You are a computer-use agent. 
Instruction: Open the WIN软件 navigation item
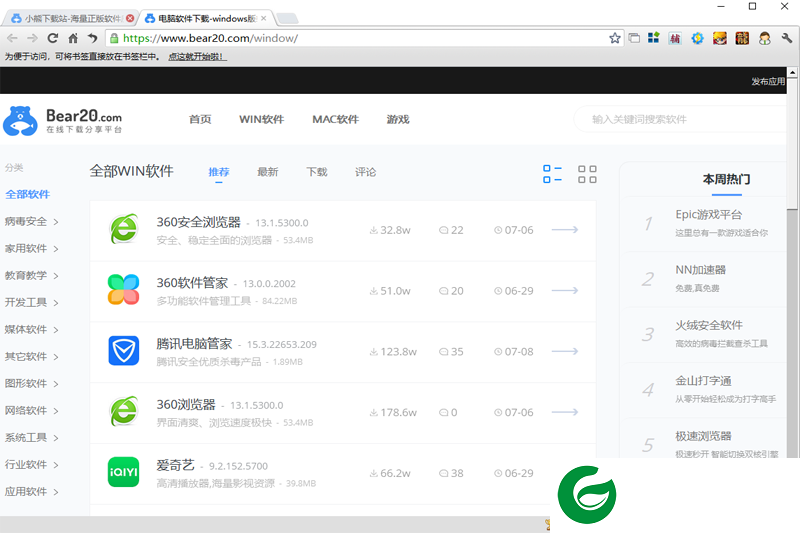262,119
